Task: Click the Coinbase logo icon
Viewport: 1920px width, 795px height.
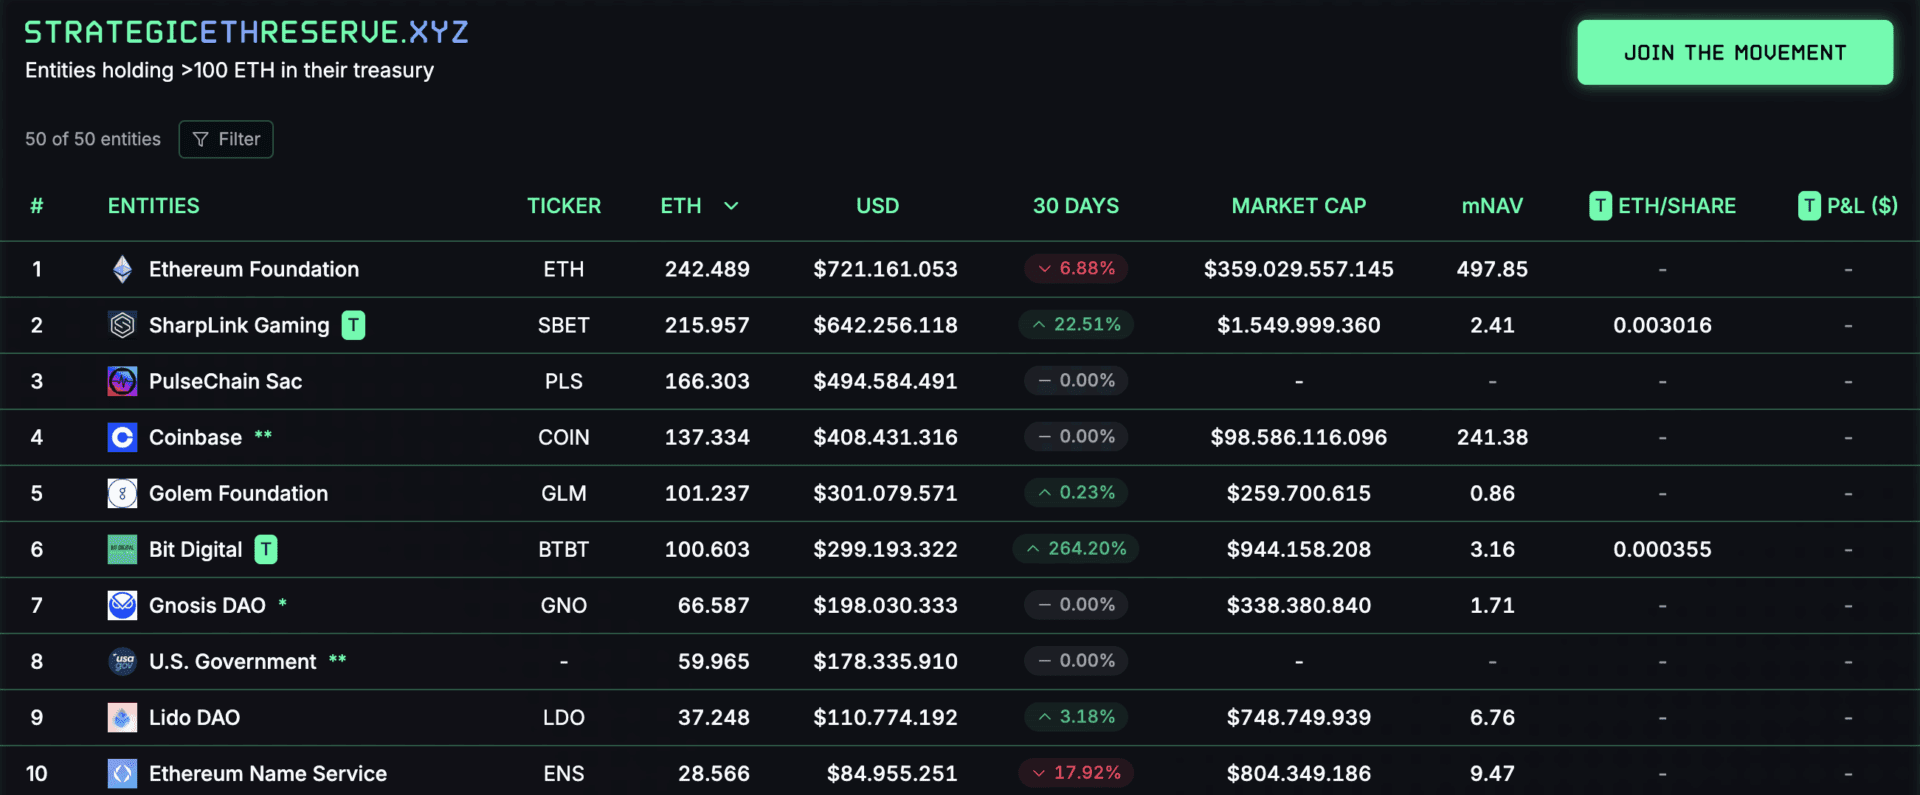Action: 122,437
